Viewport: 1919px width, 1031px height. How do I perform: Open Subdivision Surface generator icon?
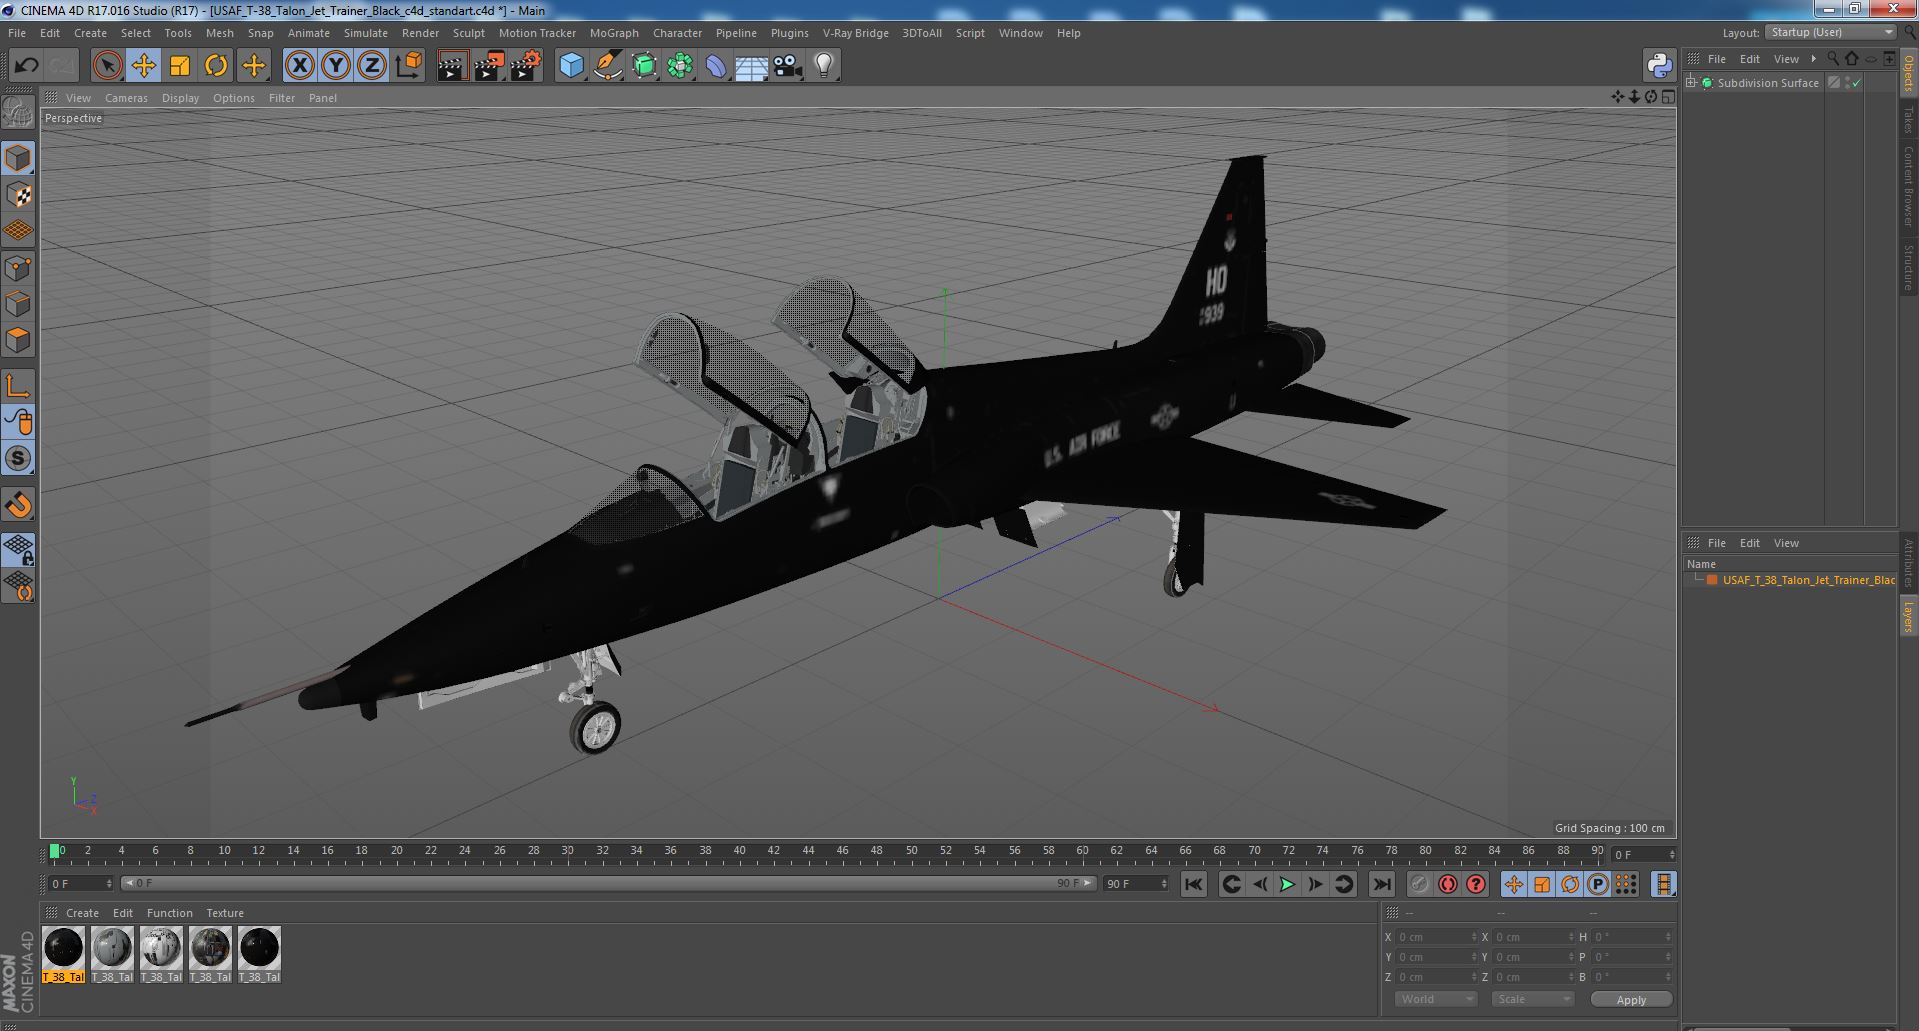(x=644, y=66)
